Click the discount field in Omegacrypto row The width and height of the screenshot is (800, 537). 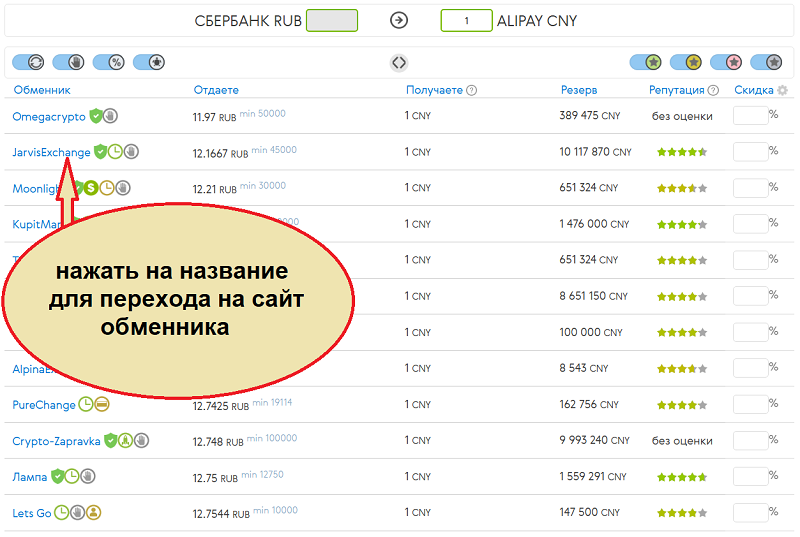pos(751,116)
